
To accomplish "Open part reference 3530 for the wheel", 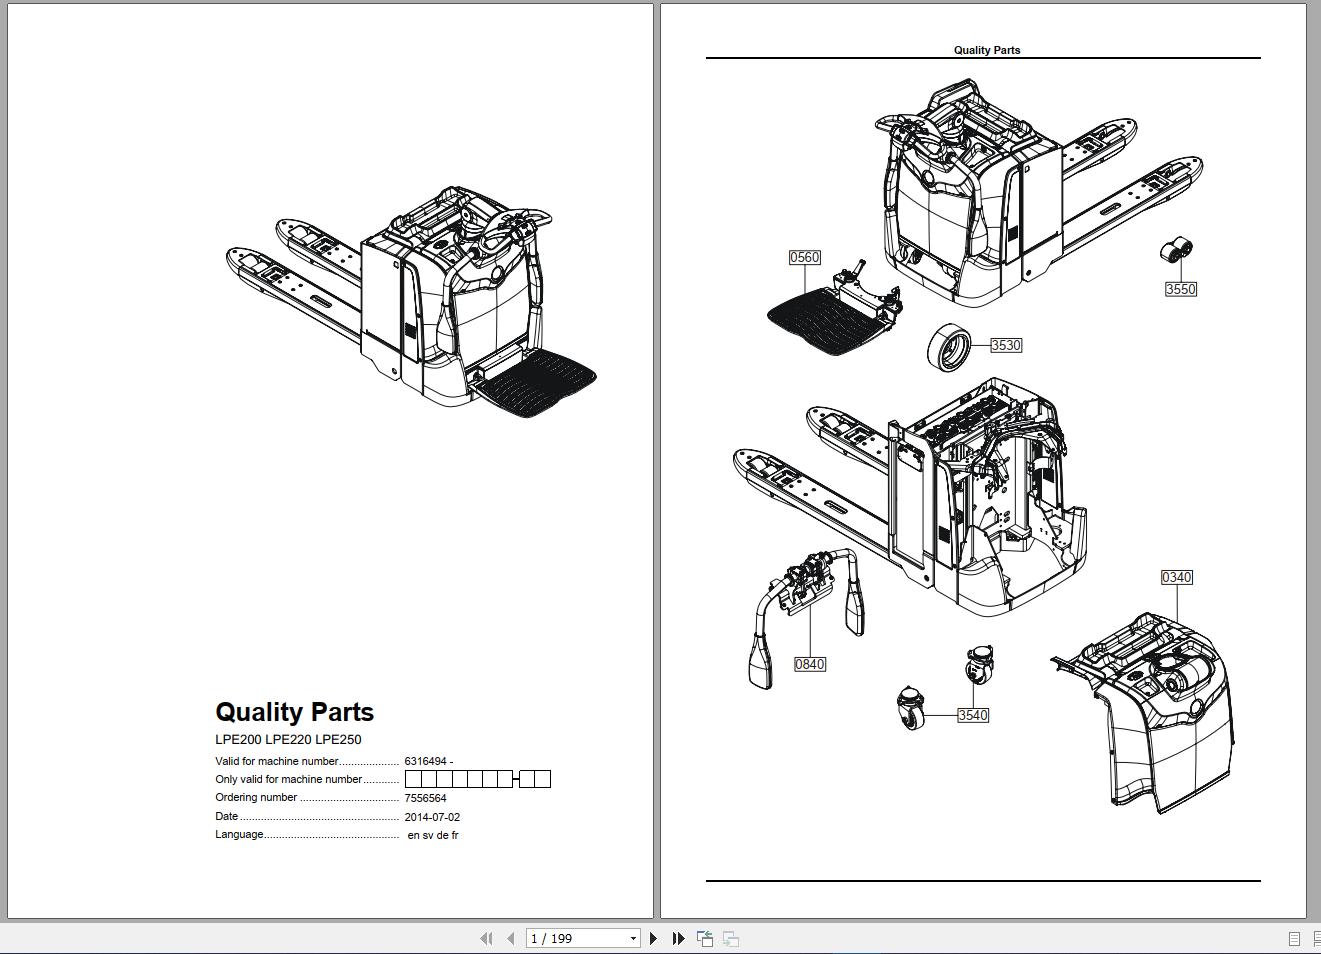I will pyautogui.click(x=1005, y=345).
